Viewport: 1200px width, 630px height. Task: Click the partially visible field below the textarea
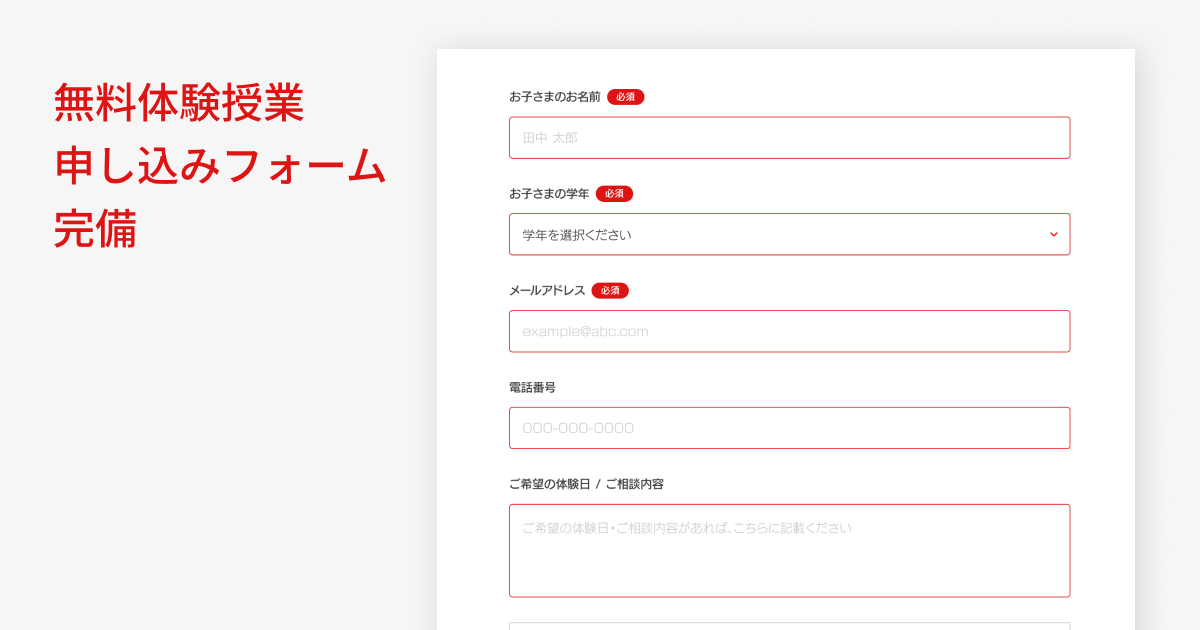coord(789,625)
